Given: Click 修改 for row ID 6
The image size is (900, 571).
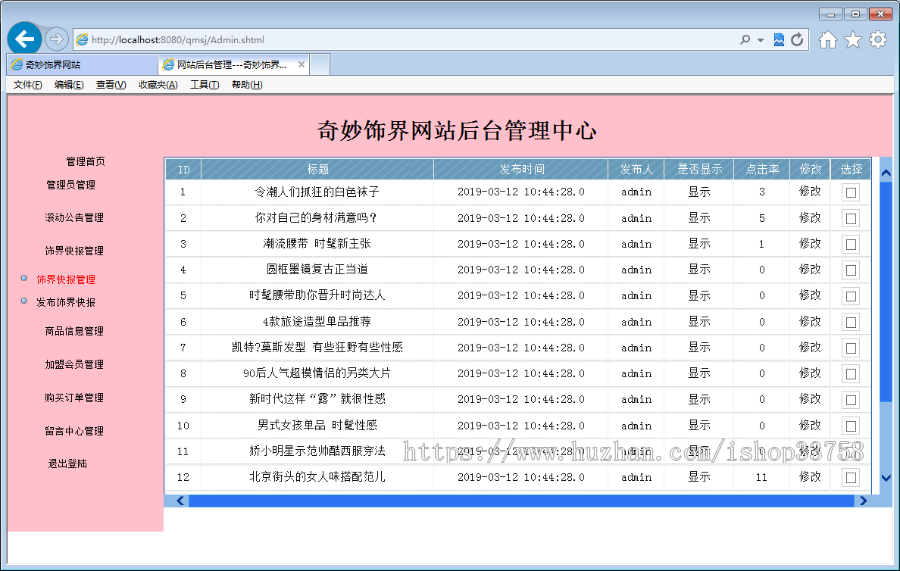Looking at the screenshot, I should [810, 322].
